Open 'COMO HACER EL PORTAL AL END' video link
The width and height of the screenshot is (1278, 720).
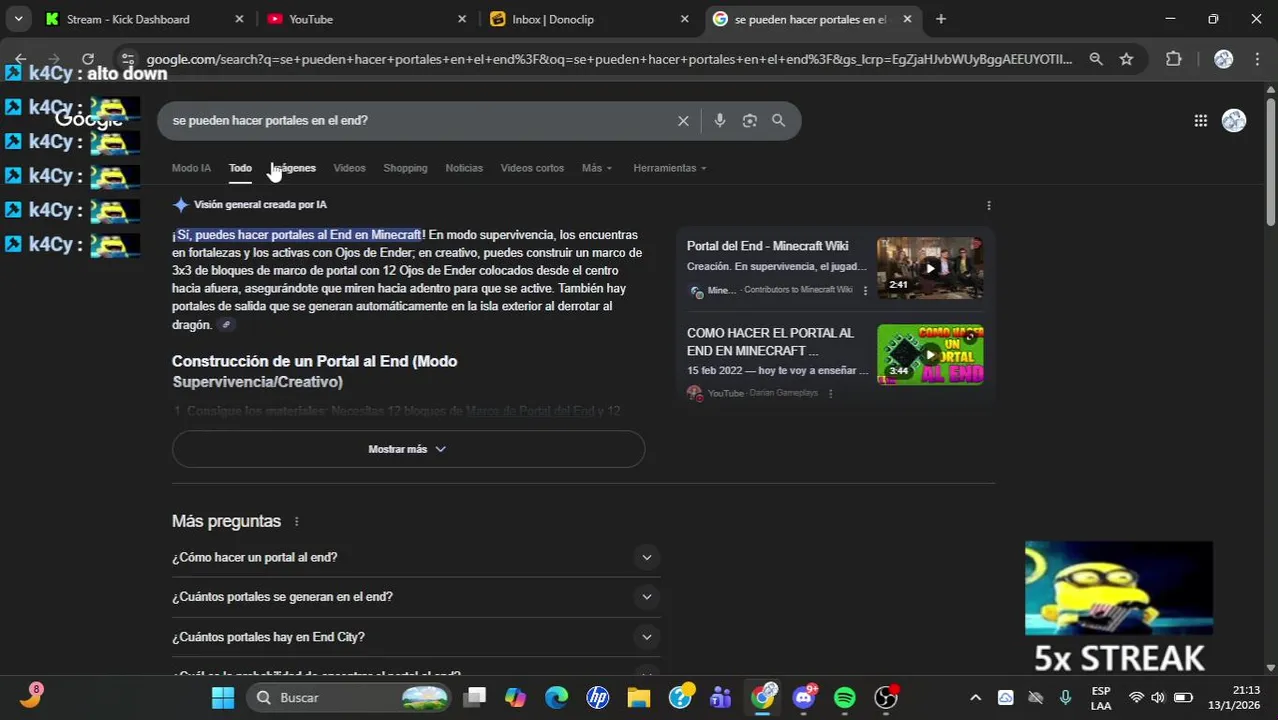770,342
